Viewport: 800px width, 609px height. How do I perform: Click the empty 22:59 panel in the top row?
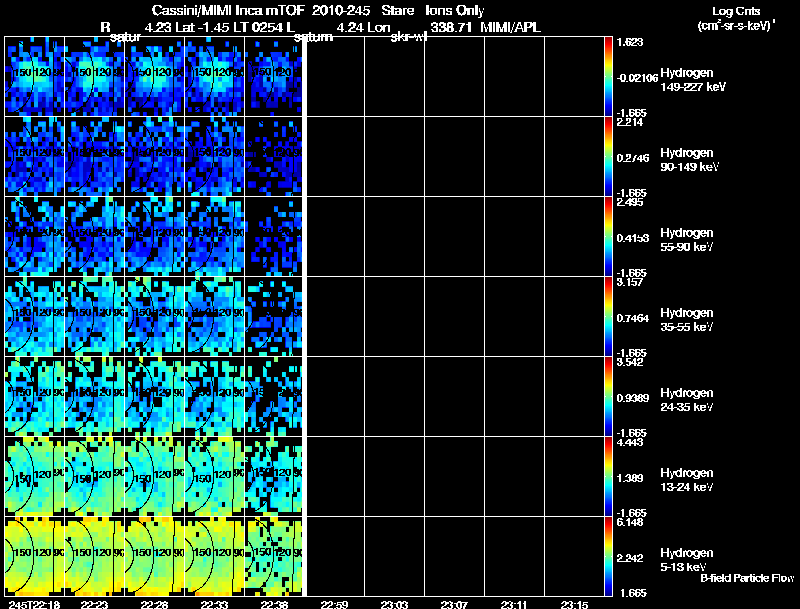tap(334, 76)
